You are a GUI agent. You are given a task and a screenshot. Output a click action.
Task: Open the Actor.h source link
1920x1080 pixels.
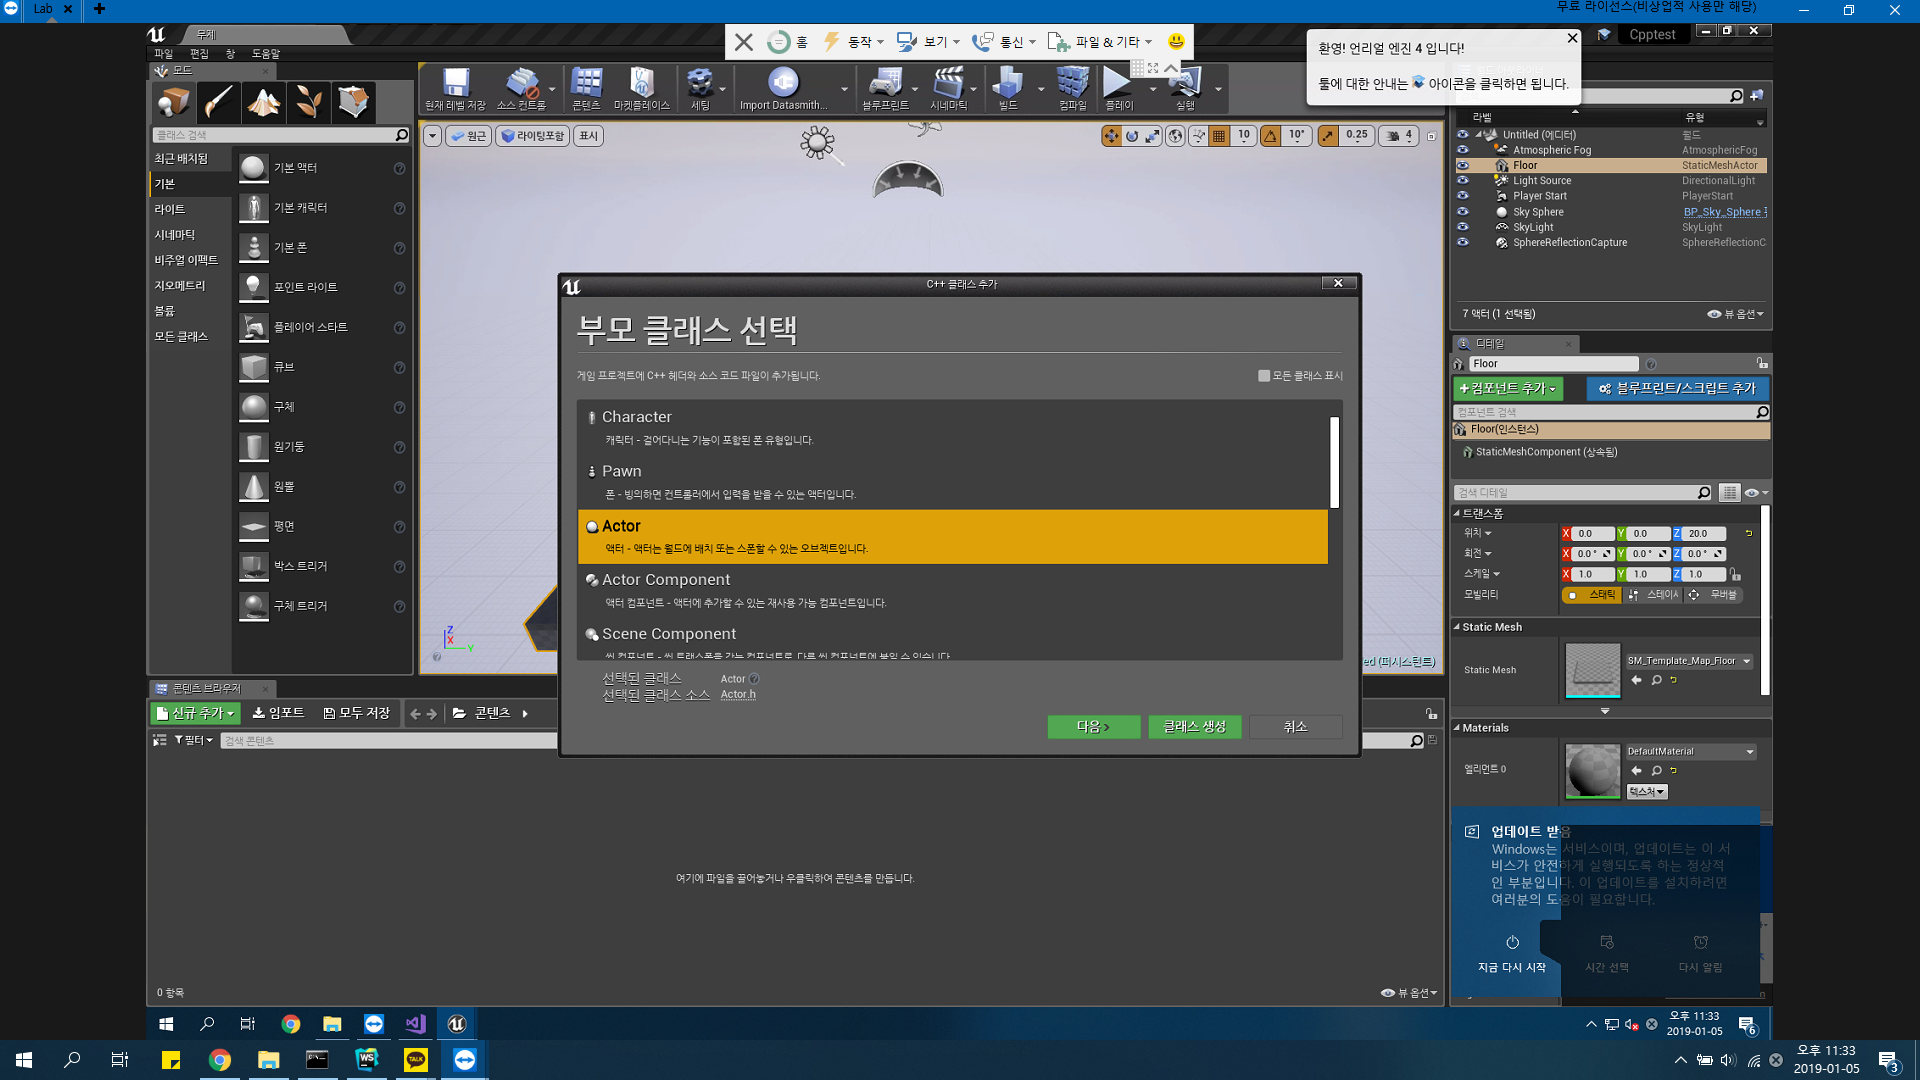[738, 695]
